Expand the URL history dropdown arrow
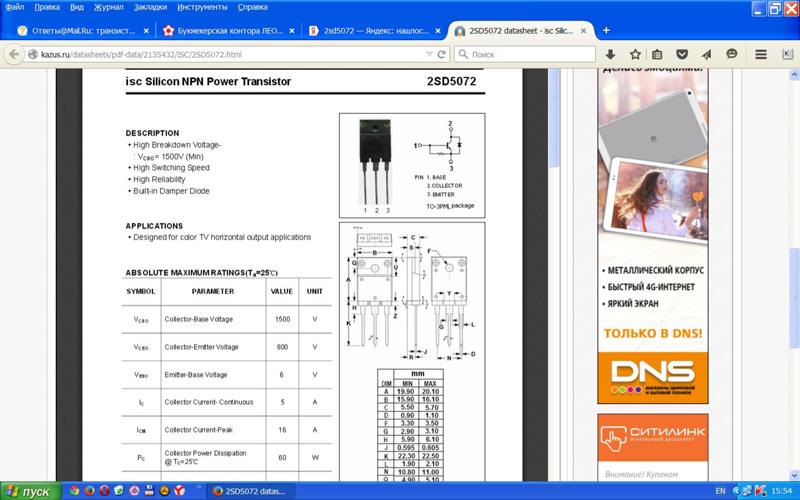The height and width of the screenshot is (500, 800). [428, 54]
